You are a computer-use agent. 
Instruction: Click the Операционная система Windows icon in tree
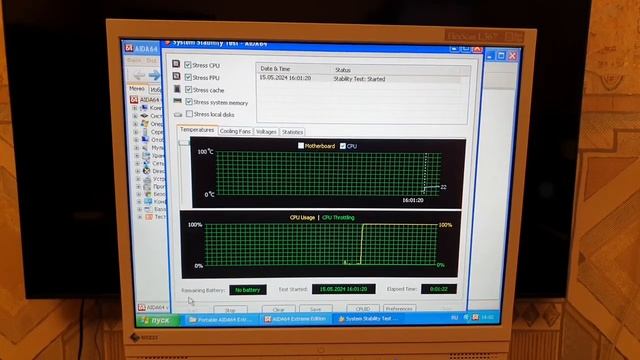[x=145, y=123]
